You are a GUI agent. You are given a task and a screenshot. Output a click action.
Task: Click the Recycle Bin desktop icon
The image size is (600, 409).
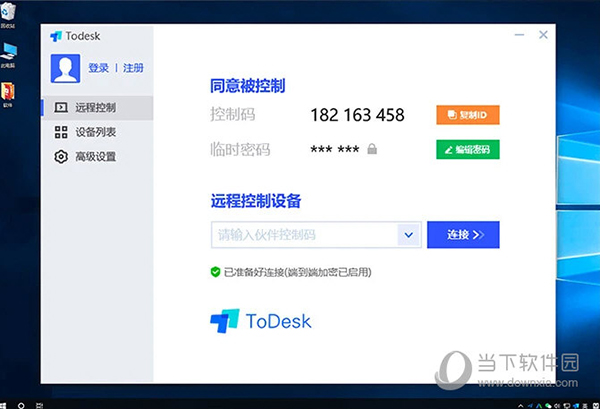8,15
